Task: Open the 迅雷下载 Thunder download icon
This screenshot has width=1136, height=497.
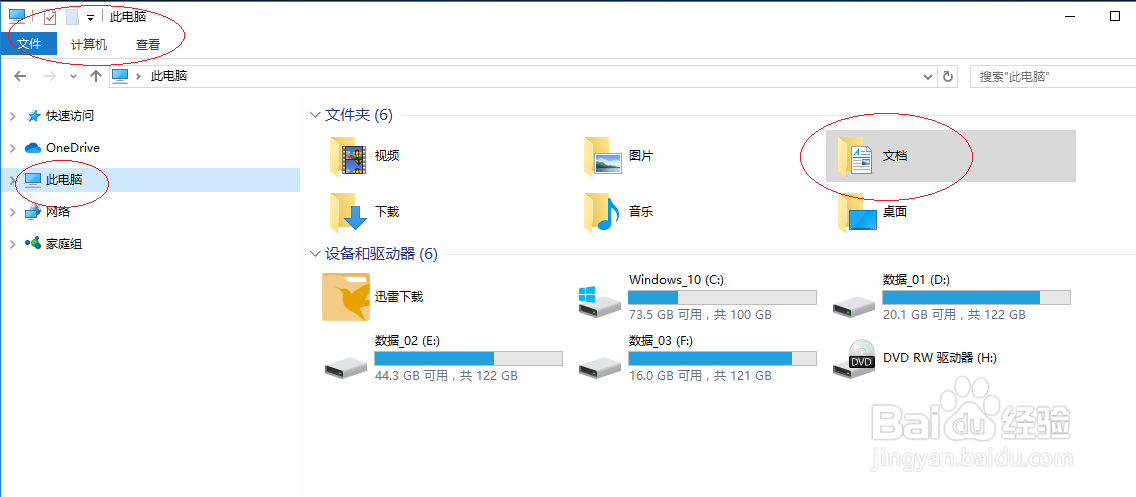Action: point(346,297)
